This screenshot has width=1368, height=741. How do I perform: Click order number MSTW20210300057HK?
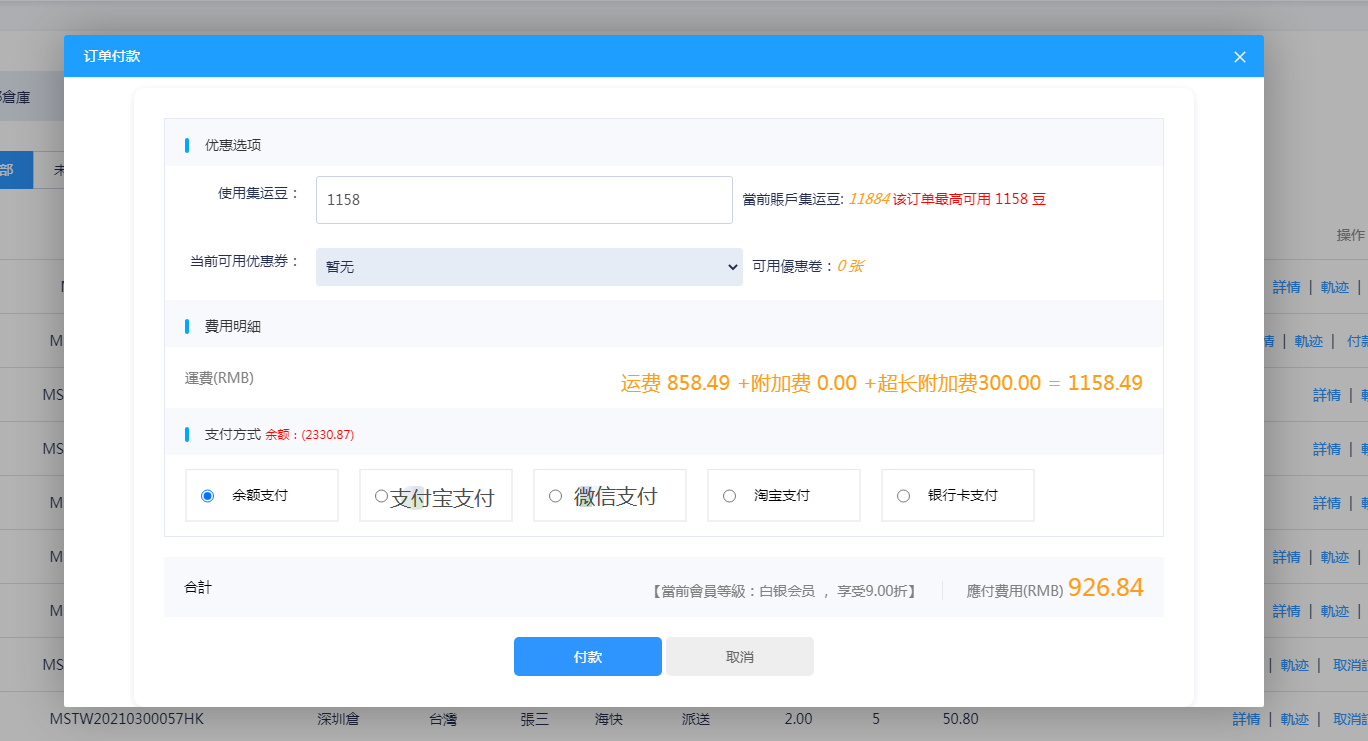click(127, 719)
